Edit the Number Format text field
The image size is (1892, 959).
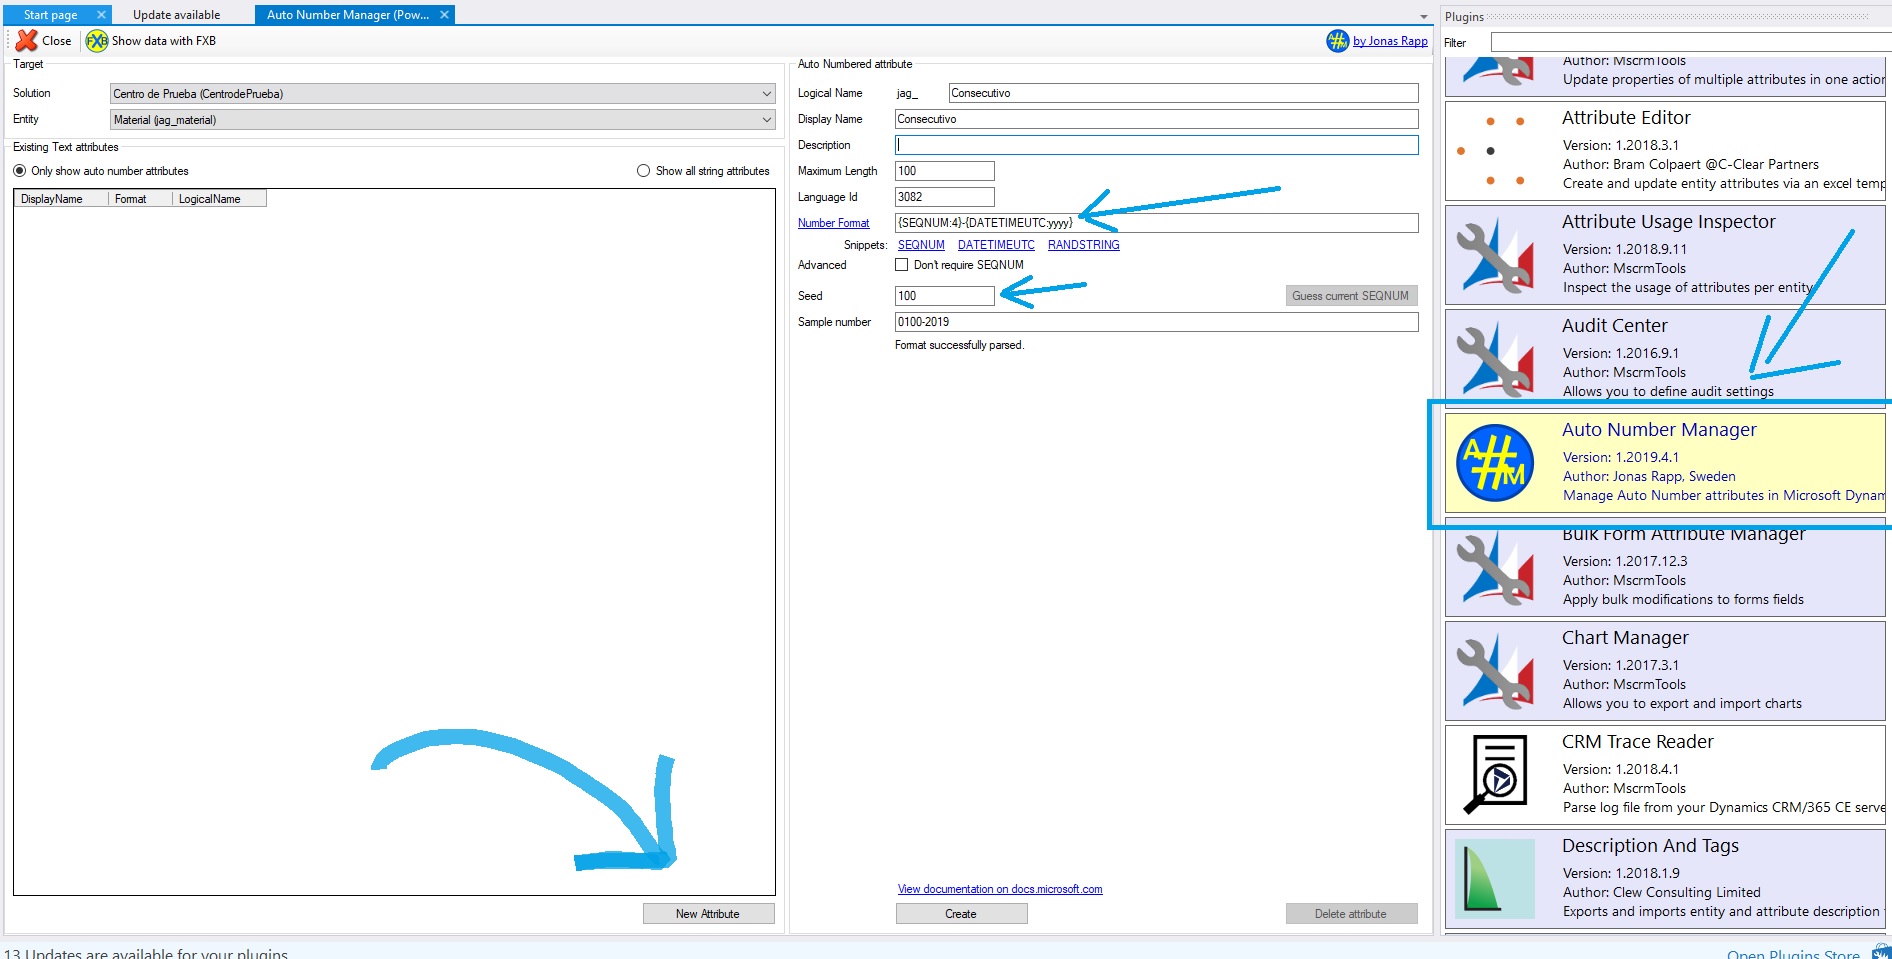point(1156,223)
